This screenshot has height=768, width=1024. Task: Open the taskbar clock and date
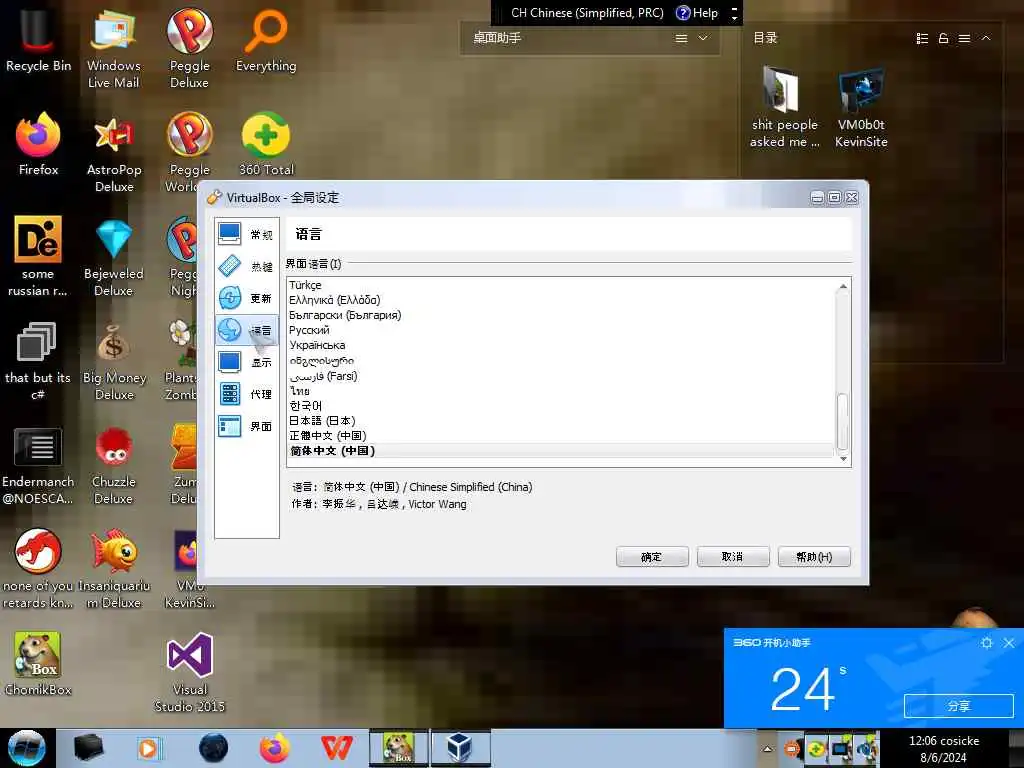tap(944, 749)
